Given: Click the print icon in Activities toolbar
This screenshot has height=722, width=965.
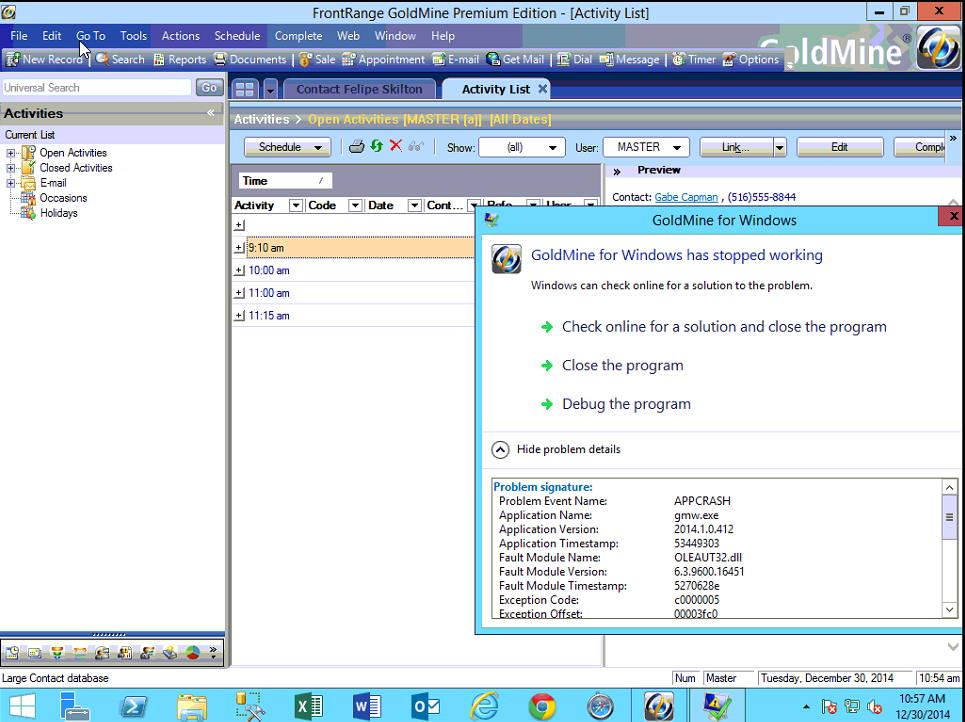Looking at the screenshot, I should pyautogui.click(x=356, y=146).
